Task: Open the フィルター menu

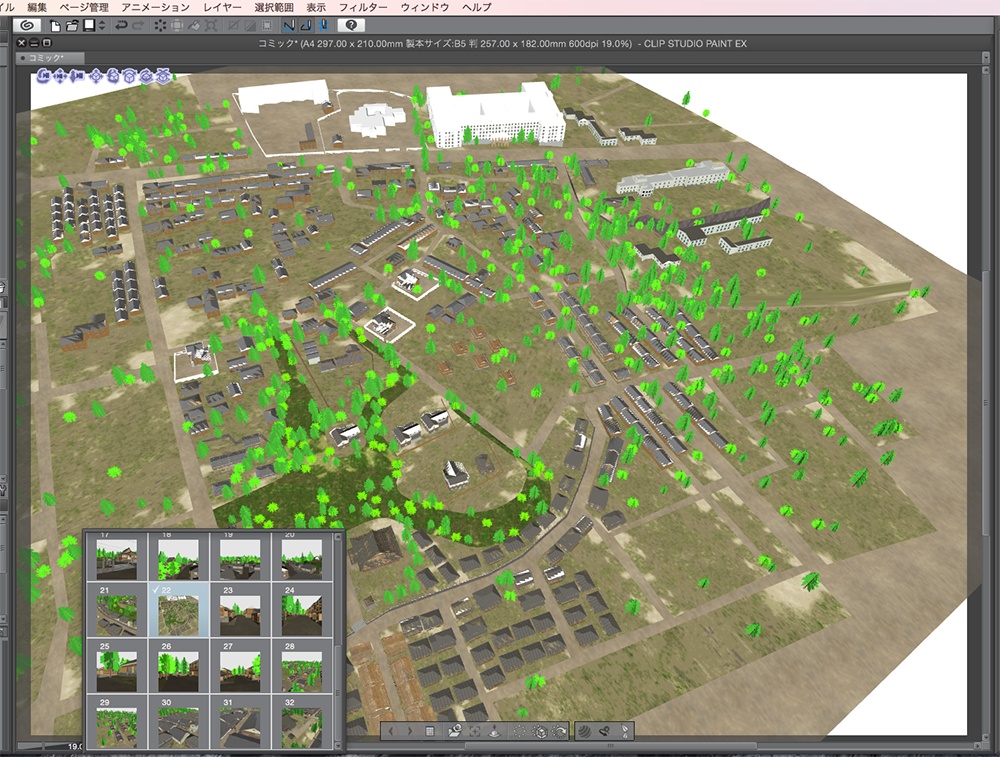Action: tap(363, 7)
